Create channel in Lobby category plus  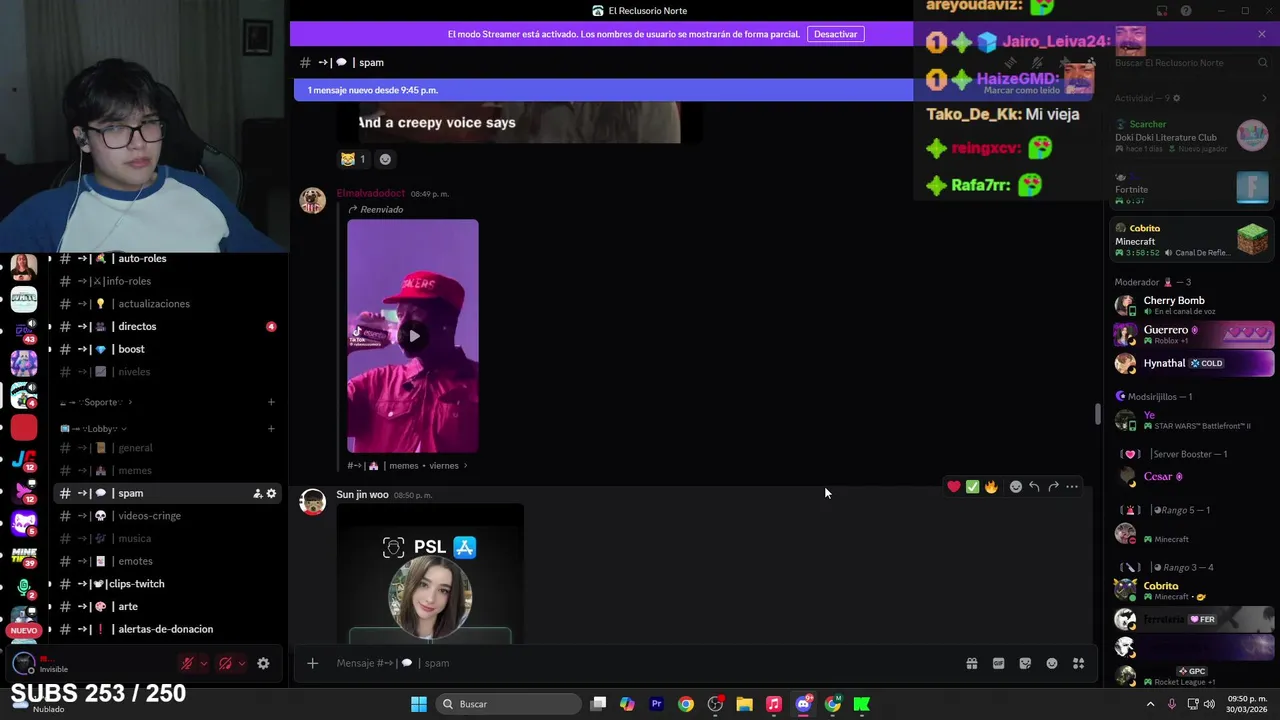click(x=271, y=429)
